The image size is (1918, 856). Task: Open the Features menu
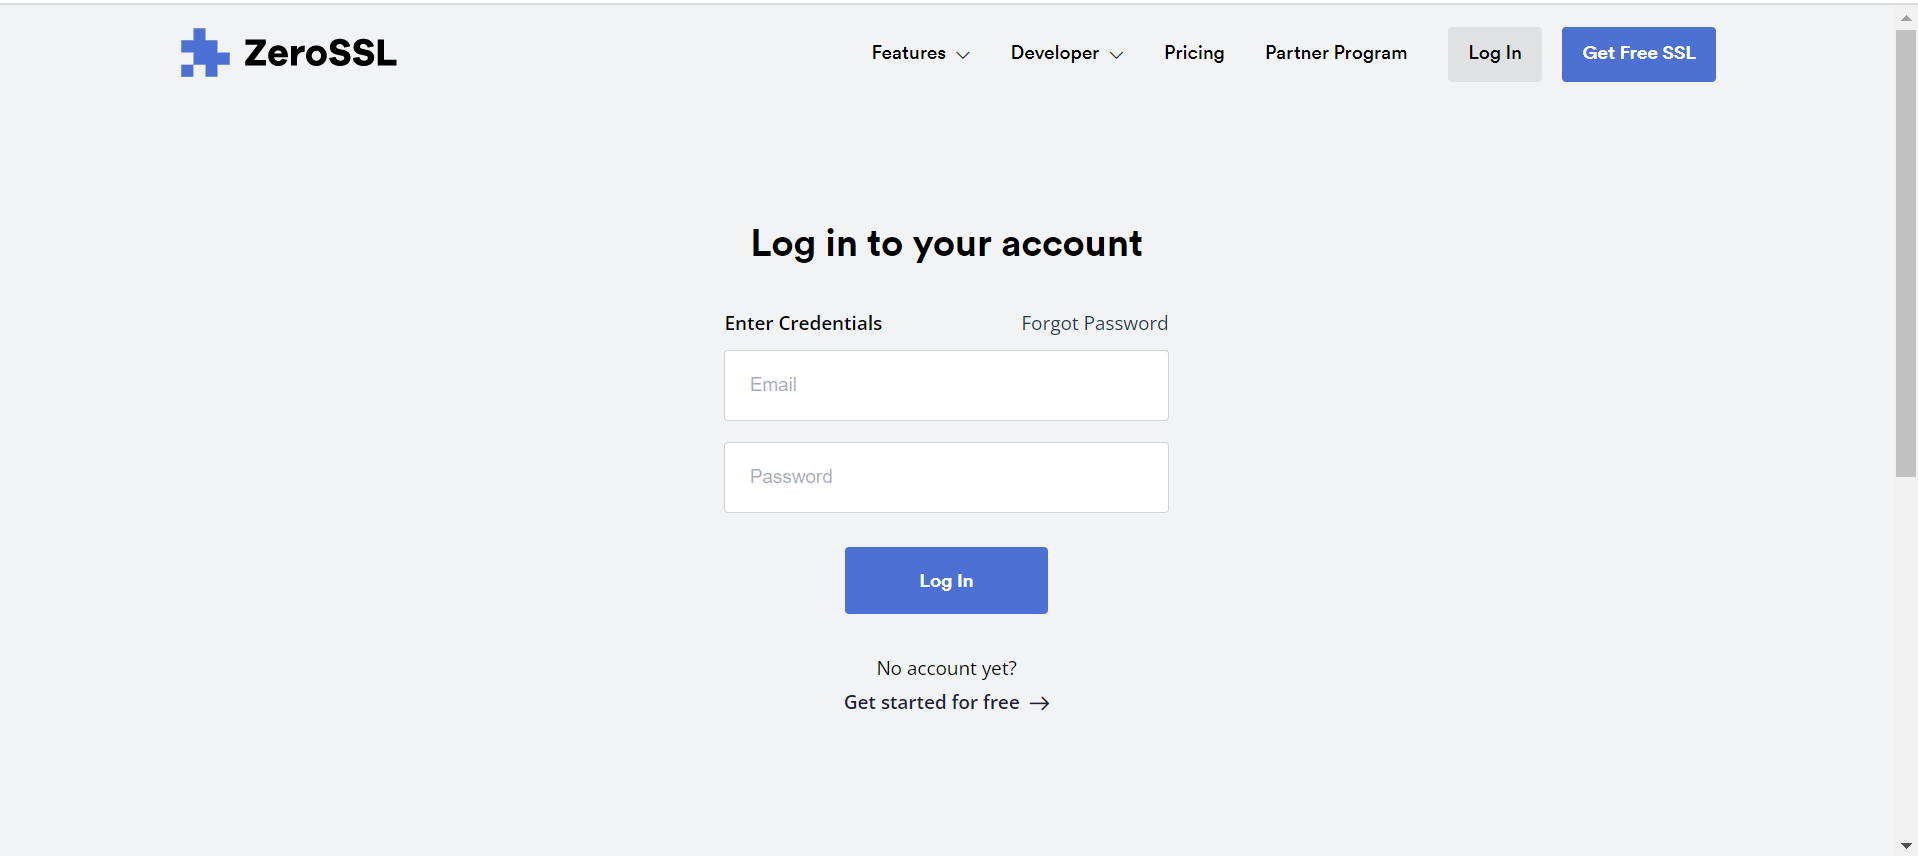[920, 53]
